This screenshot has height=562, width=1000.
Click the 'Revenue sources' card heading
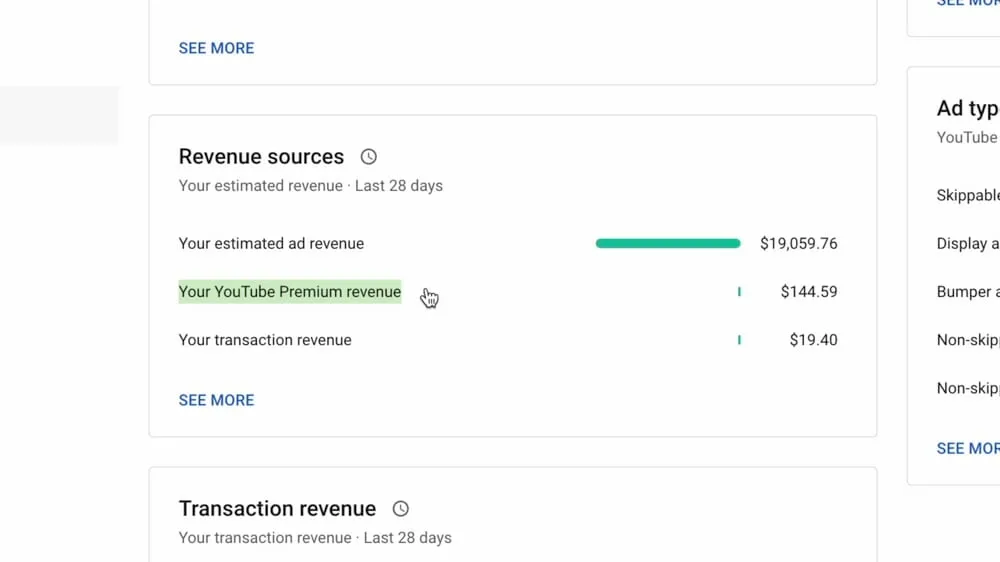[261, 157]
